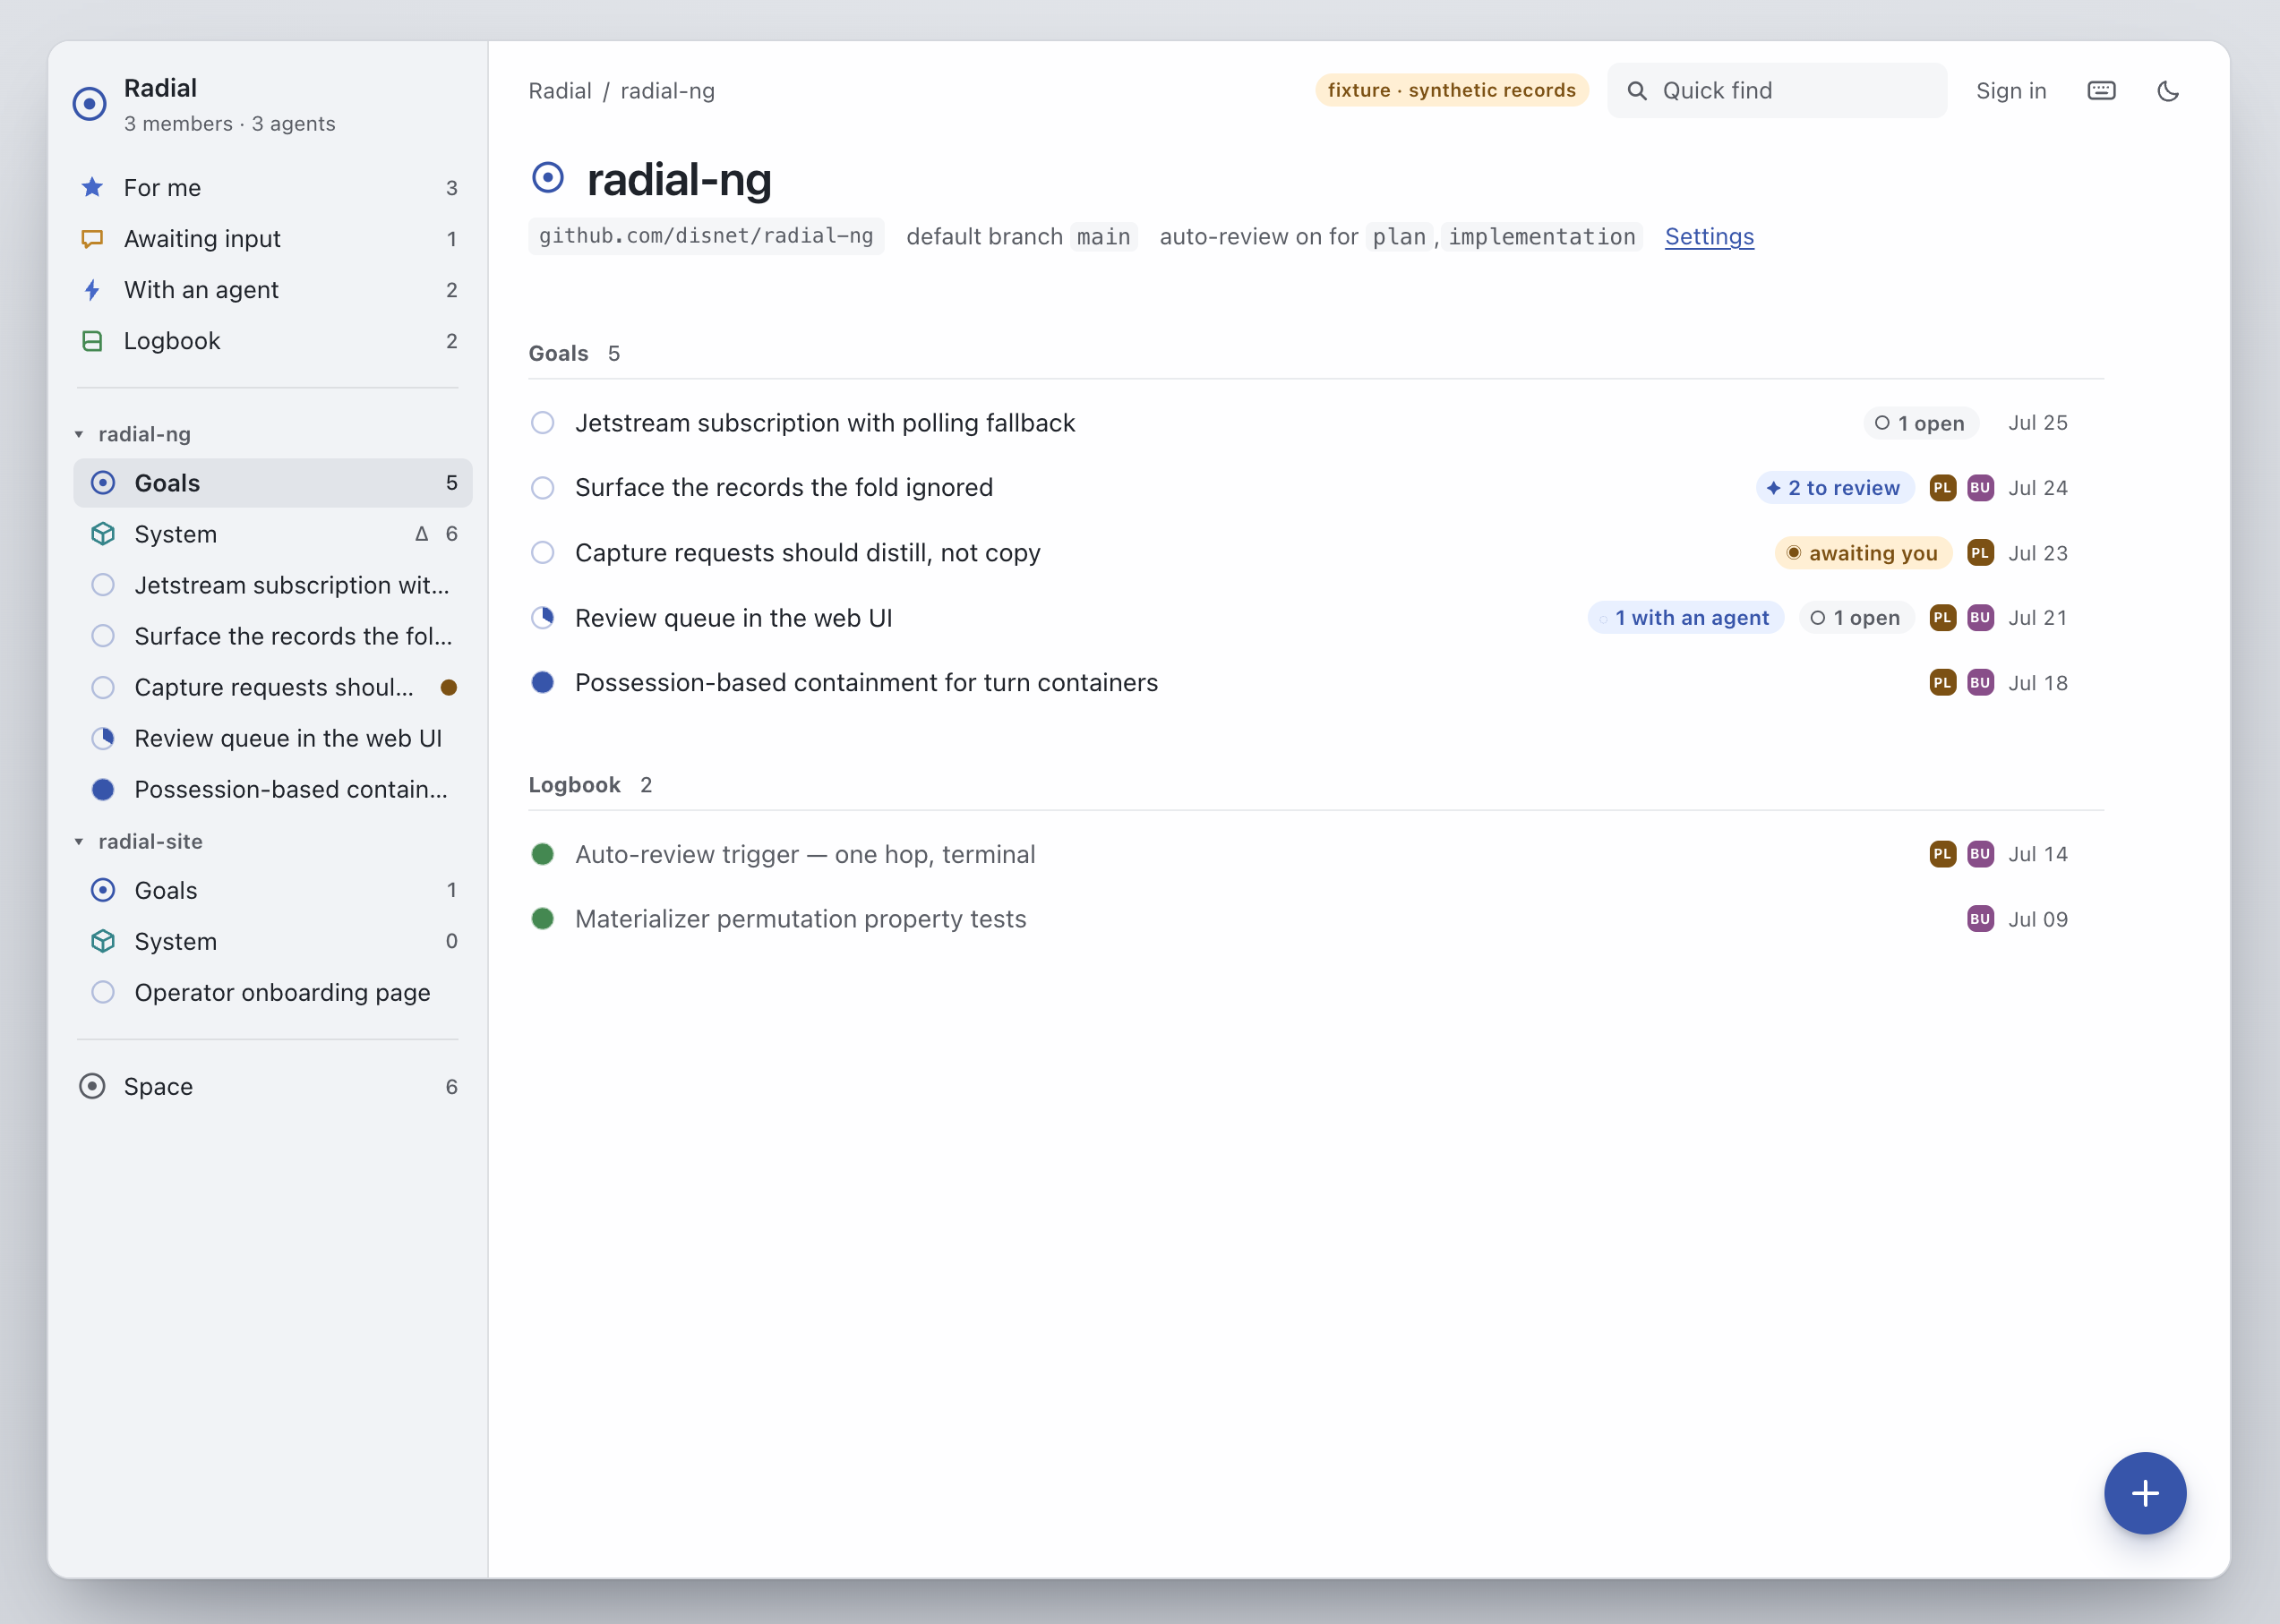Toggle dark mode moon icon

click(2168, 91)
